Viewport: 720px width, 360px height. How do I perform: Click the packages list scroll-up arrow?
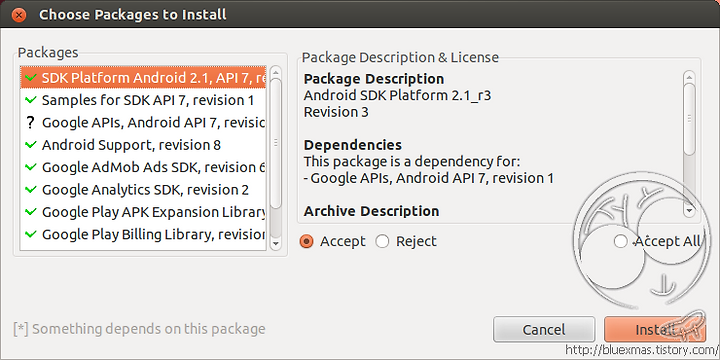coord(276,73)
